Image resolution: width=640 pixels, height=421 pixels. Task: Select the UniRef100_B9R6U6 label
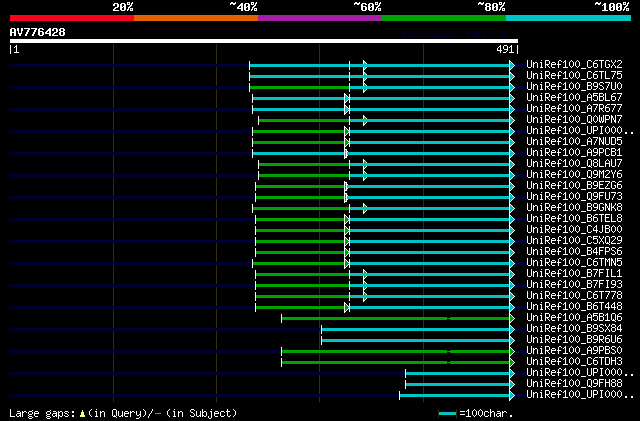pyautogui.click(x=574, y=340)
